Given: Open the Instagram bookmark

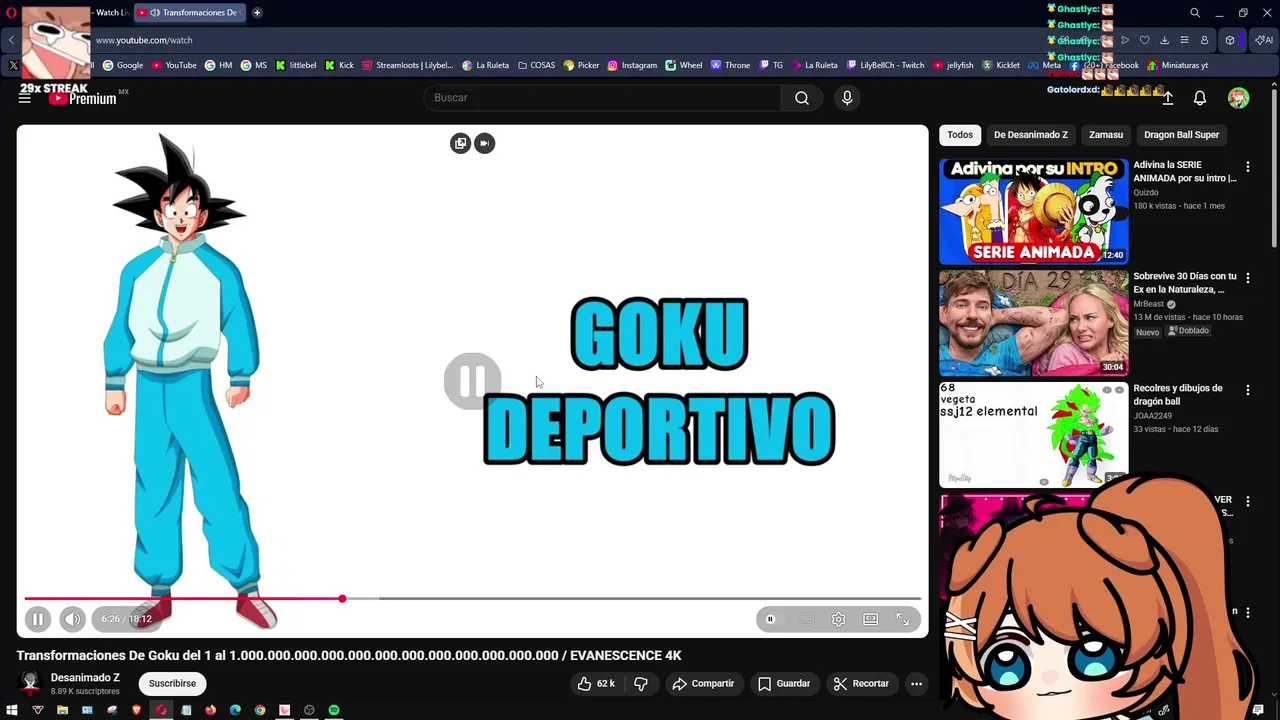Looking at the screenshot, I should click(x=632, y=66).
